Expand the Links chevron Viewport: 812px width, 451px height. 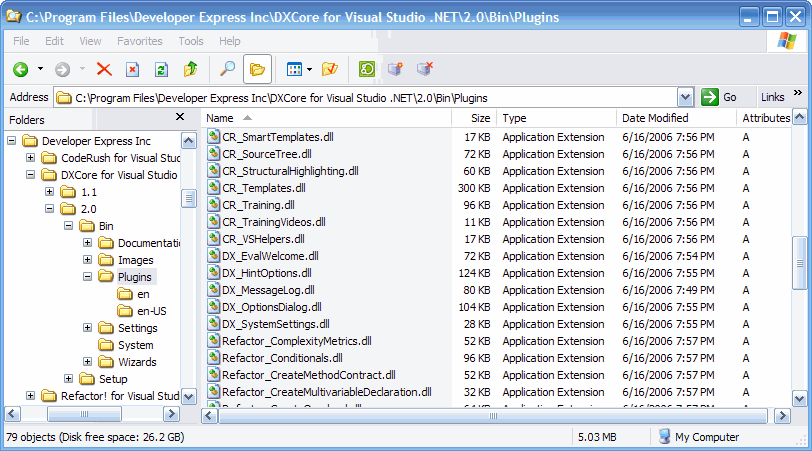pyautogui.click(x=798, y=93)
